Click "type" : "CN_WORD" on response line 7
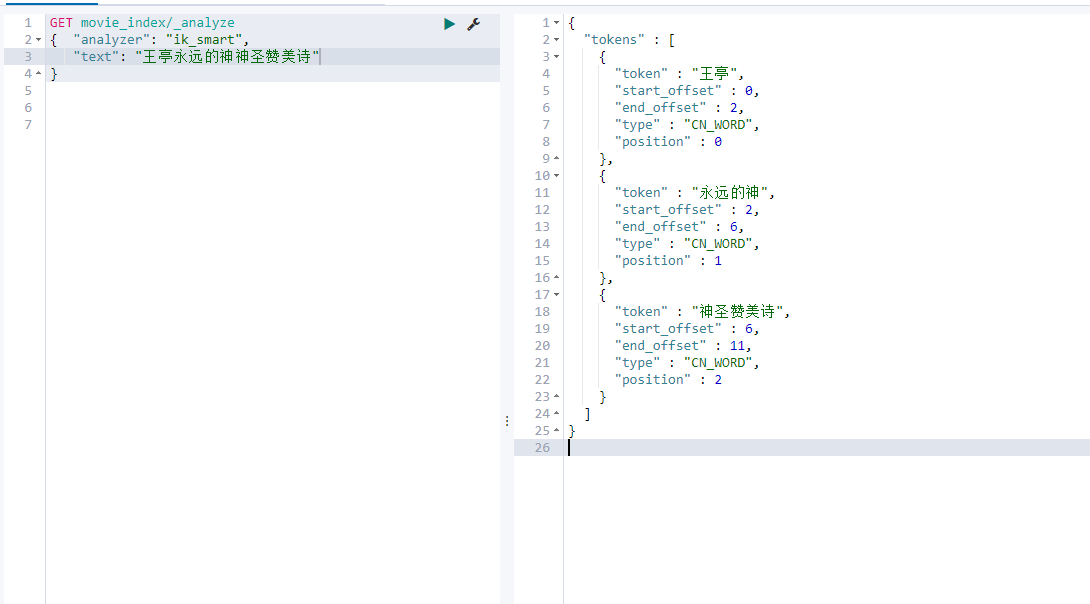Image resolution: width=1090 pixels, height=604 pixels. pos(686,124)
